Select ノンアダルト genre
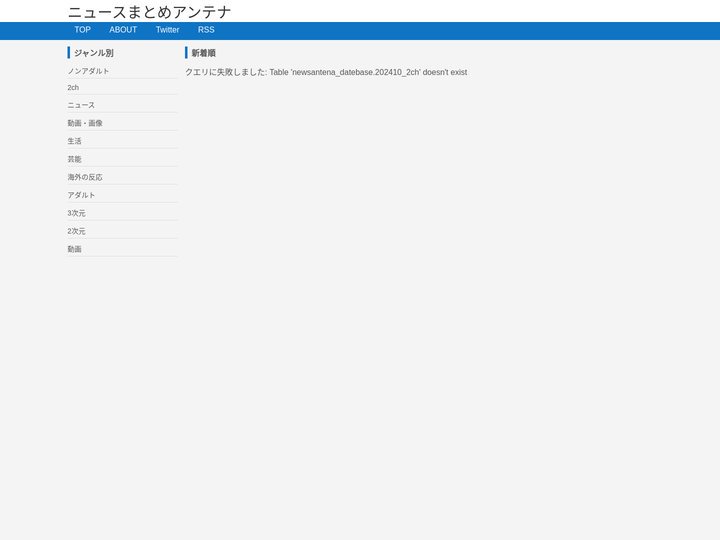This screenshot has height=540, width=720. tap(88, 71)
